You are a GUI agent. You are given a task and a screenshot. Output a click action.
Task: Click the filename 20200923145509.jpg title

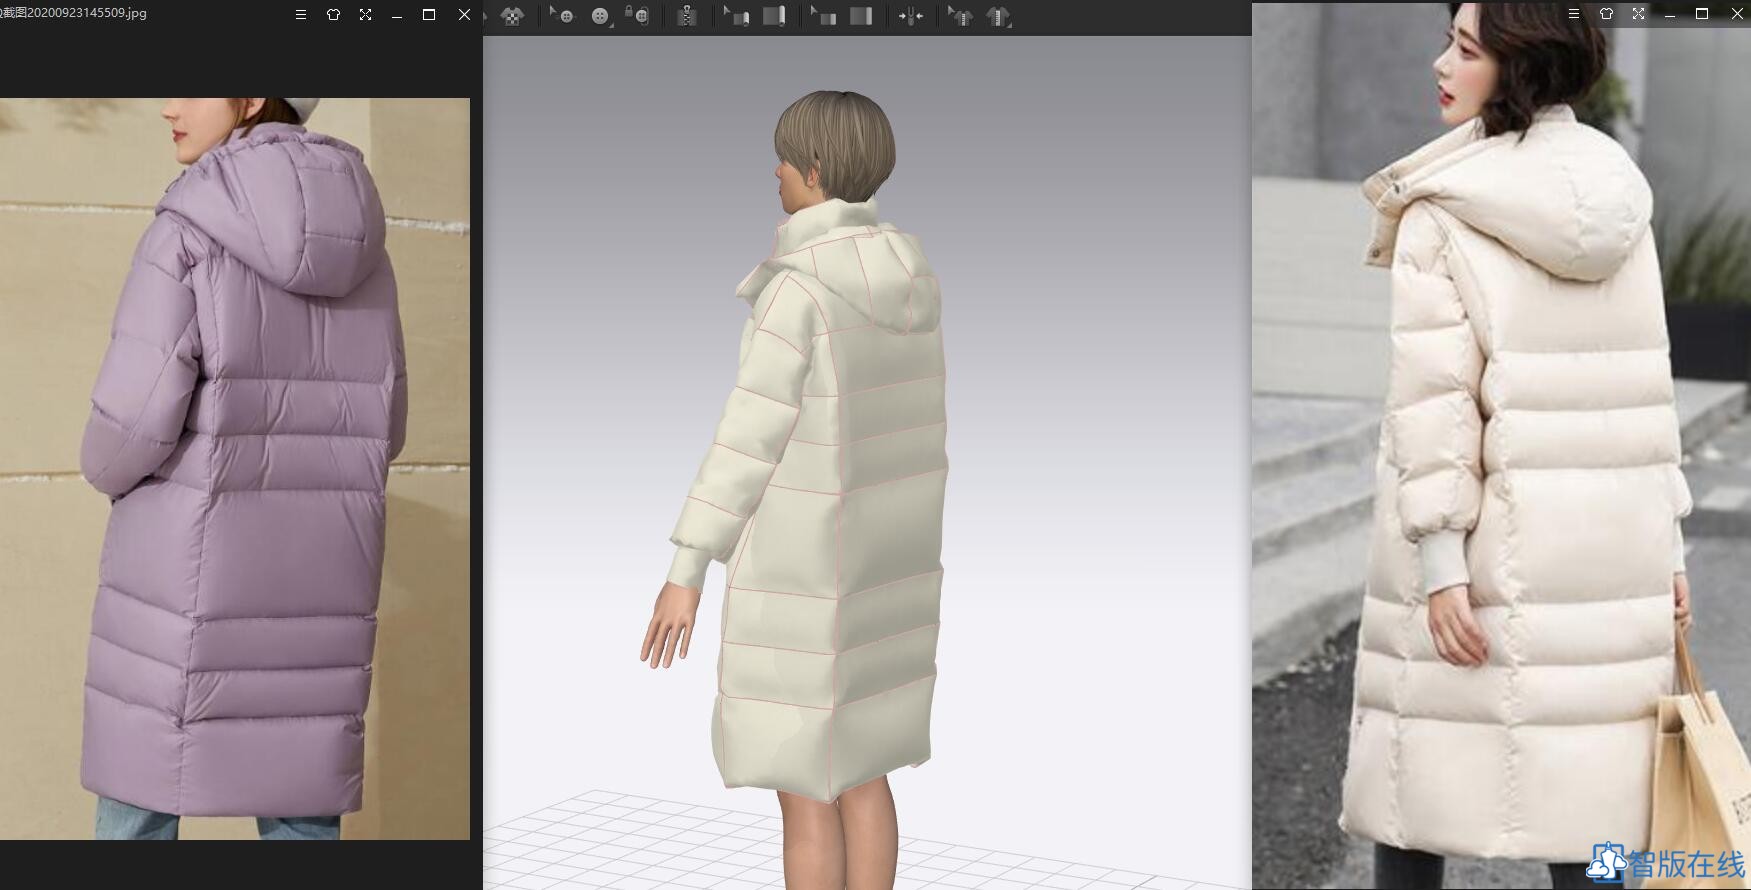[x=74, y=13]
